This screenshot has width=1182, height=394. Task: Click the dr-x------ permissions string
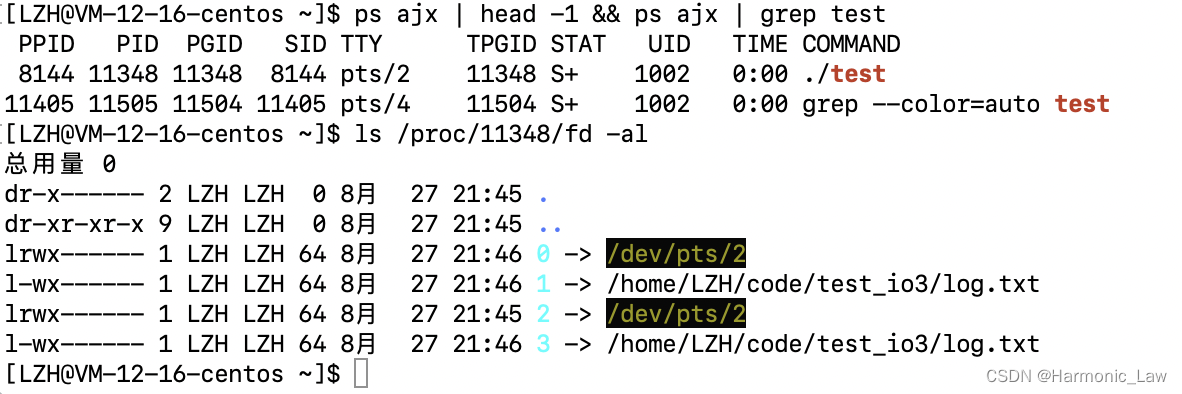74,194
